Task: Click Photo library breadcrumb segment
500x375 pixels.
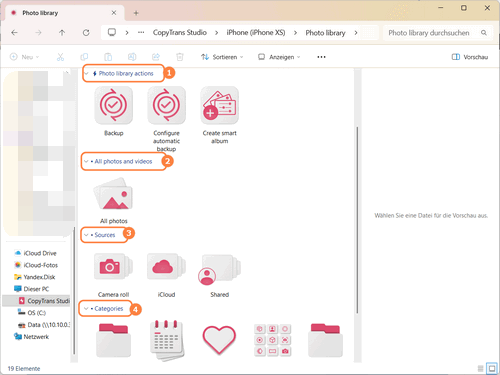Action: 325,33
